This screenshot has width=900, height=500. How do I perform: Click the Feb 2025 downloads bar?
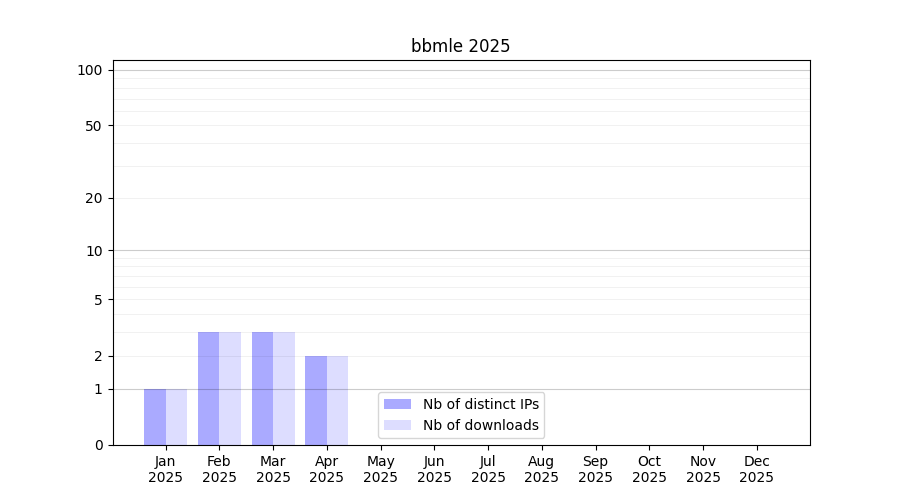(x=230, y=389)
